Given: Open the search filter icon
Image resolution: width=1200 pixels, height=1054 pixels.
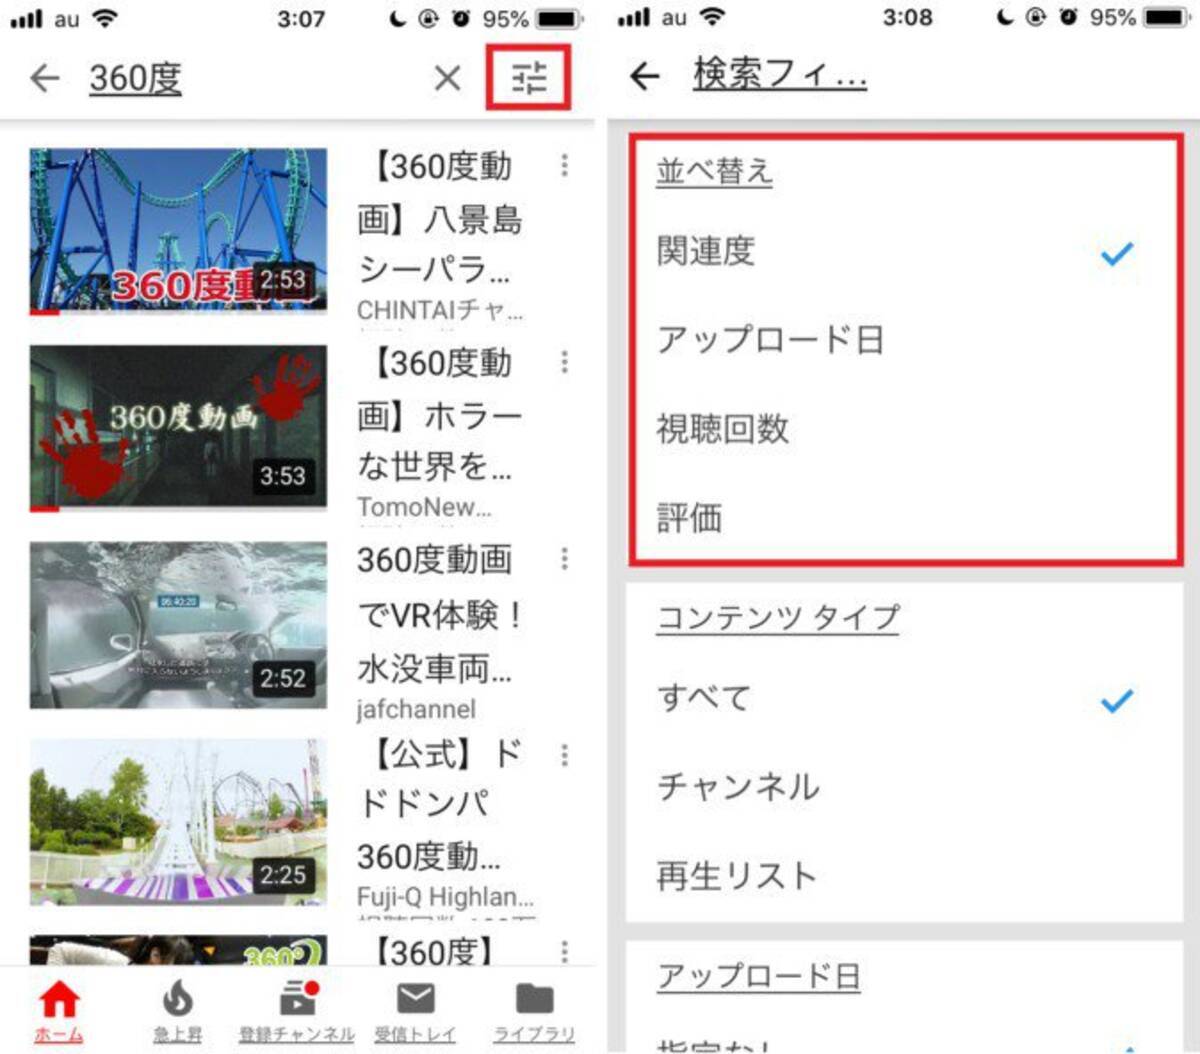Looking at the screenshot, I should coord(529,78).
